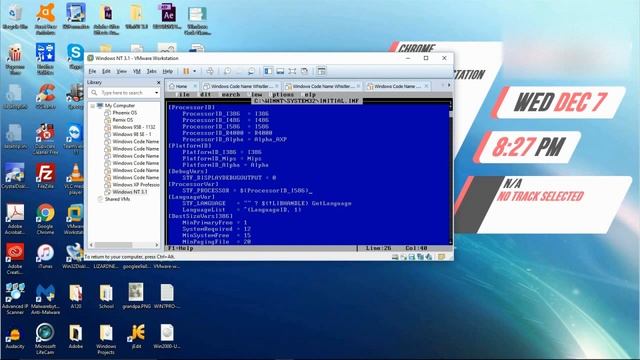640x360 pixels.
Task: Open the VLC media player desktop icon
Action: [x=76, y=179]
